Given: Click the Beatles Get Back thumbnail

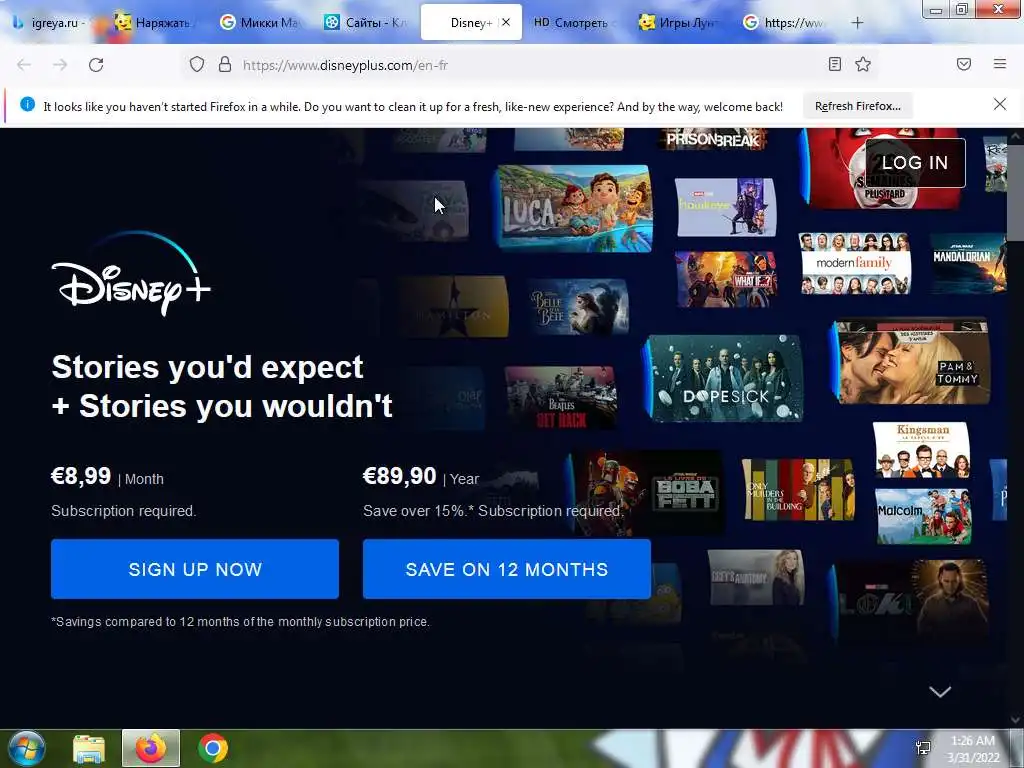Looking at the screenshot, I should tap(560, 398).
